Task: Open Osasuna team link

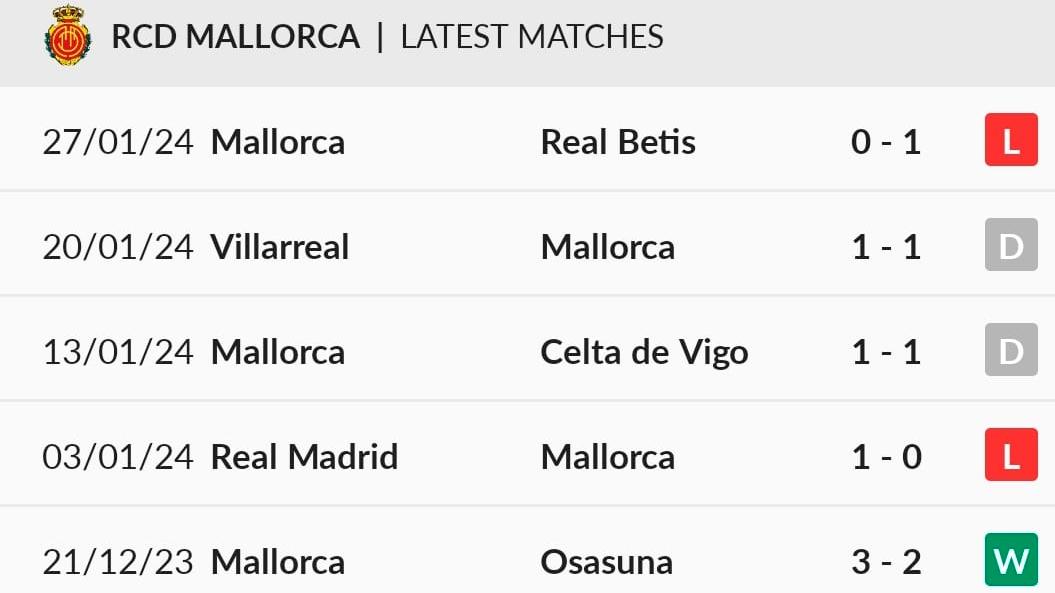Action: click(x=607, y=562)
